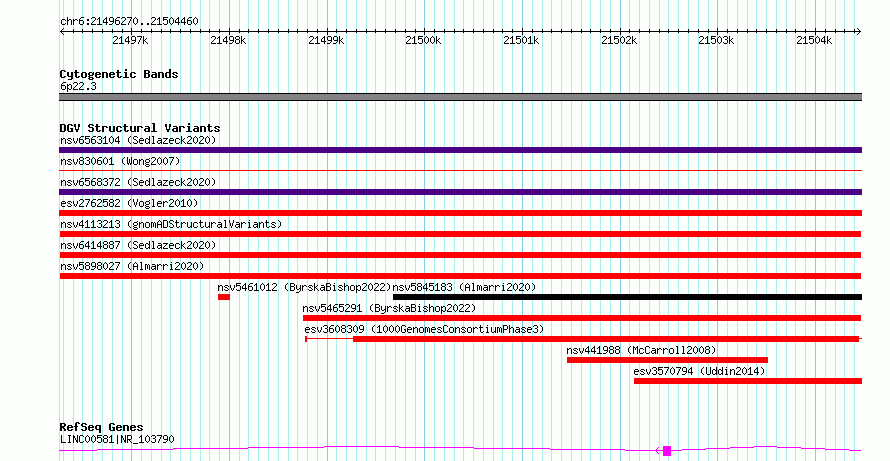Click the 21497k ruler tick label
This screenshot has height=461, width=890.
click(x=131, y=40)
